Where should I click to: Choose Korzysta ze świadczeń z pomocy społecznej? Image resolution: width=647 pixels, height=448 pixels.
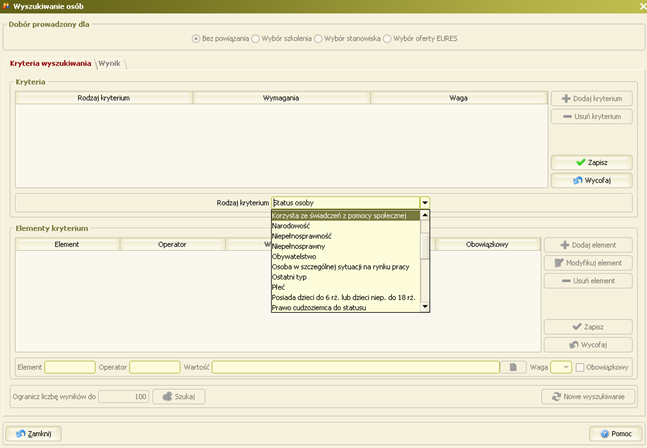(346, 216)
